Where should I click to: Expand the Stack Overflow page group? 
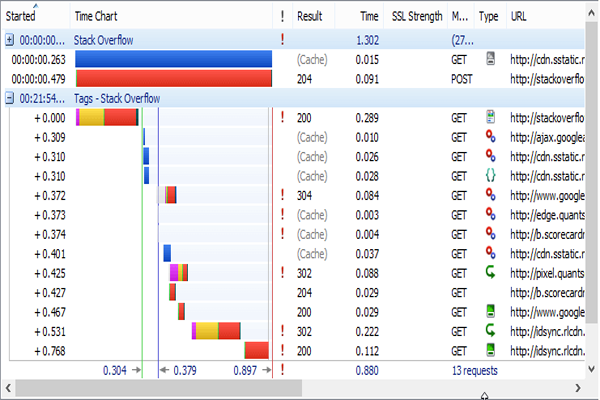point(9,40)
